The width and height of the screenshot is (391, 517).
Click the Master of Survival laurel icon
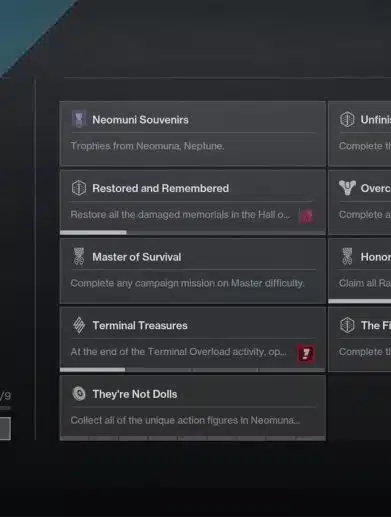[x=79, y=257]
